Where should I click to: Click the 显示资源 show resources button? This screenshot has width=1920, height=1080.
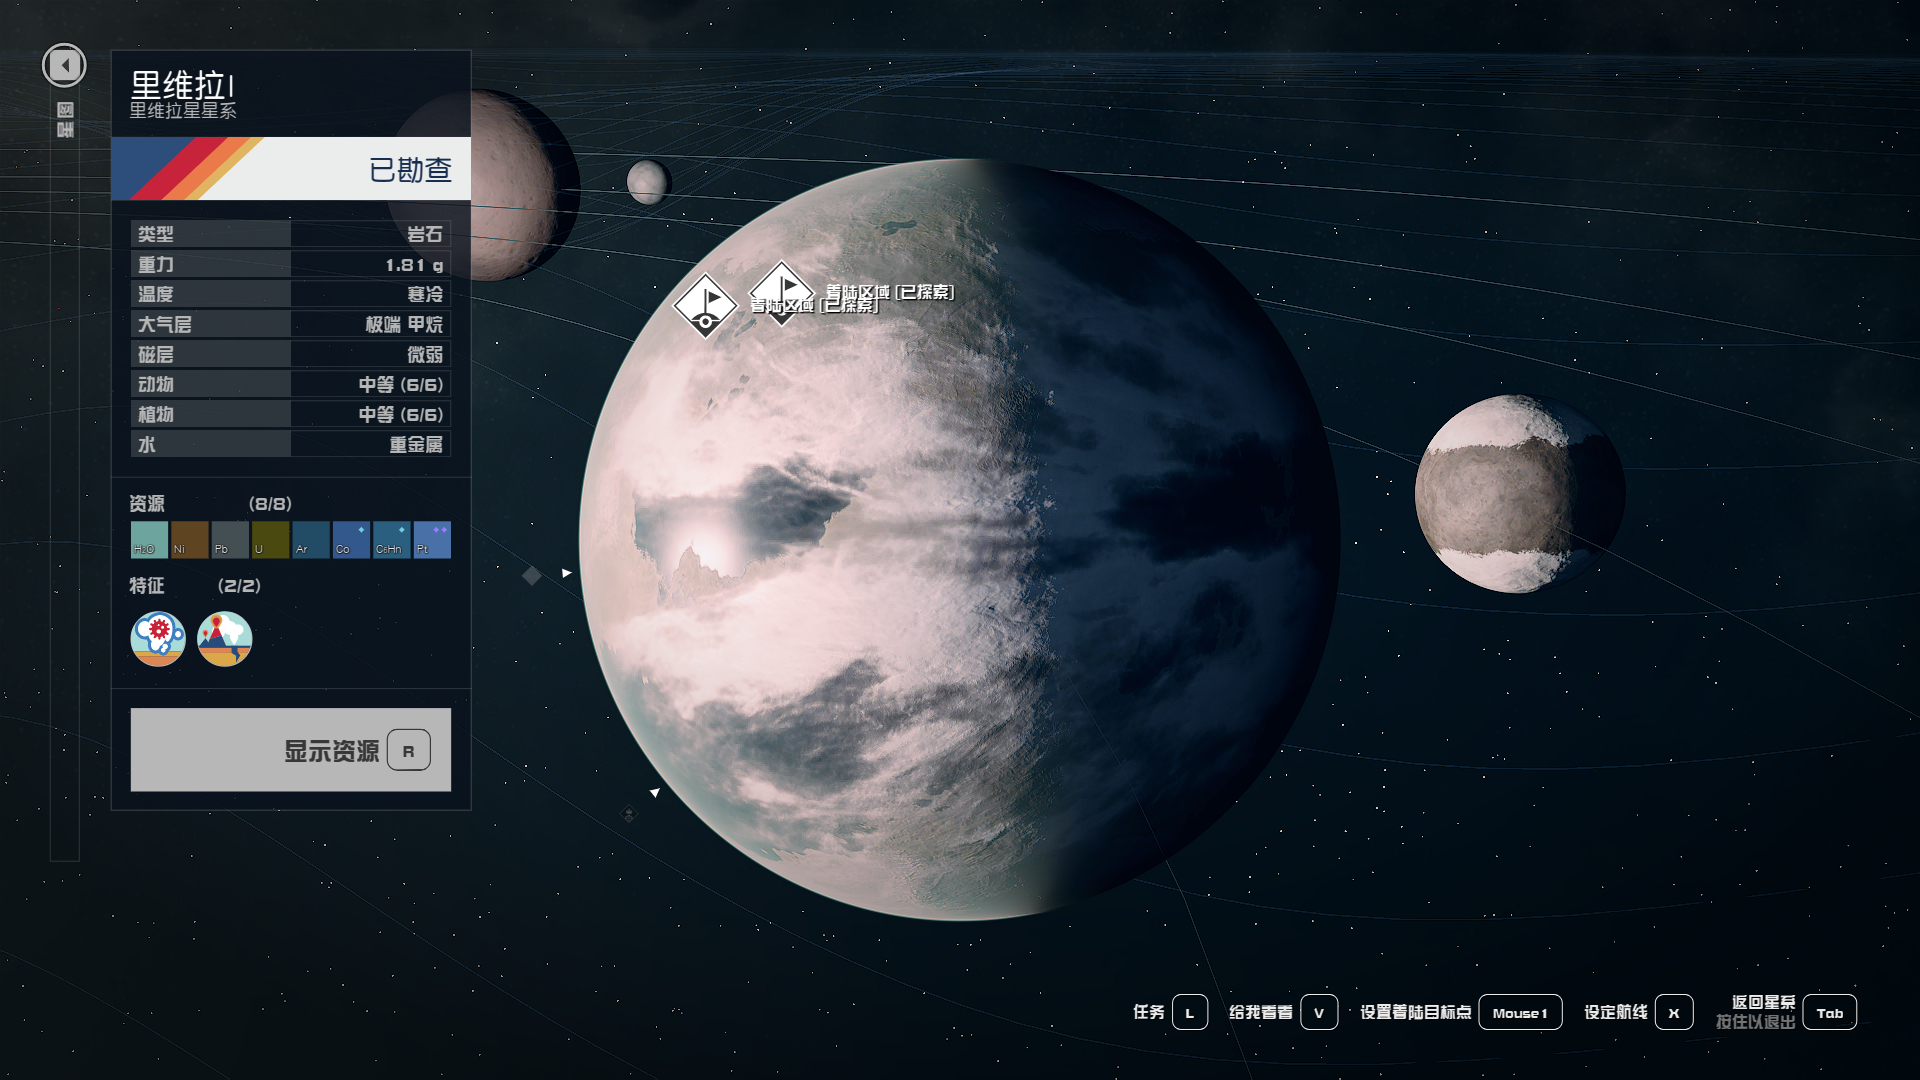(x=291, y=750)
